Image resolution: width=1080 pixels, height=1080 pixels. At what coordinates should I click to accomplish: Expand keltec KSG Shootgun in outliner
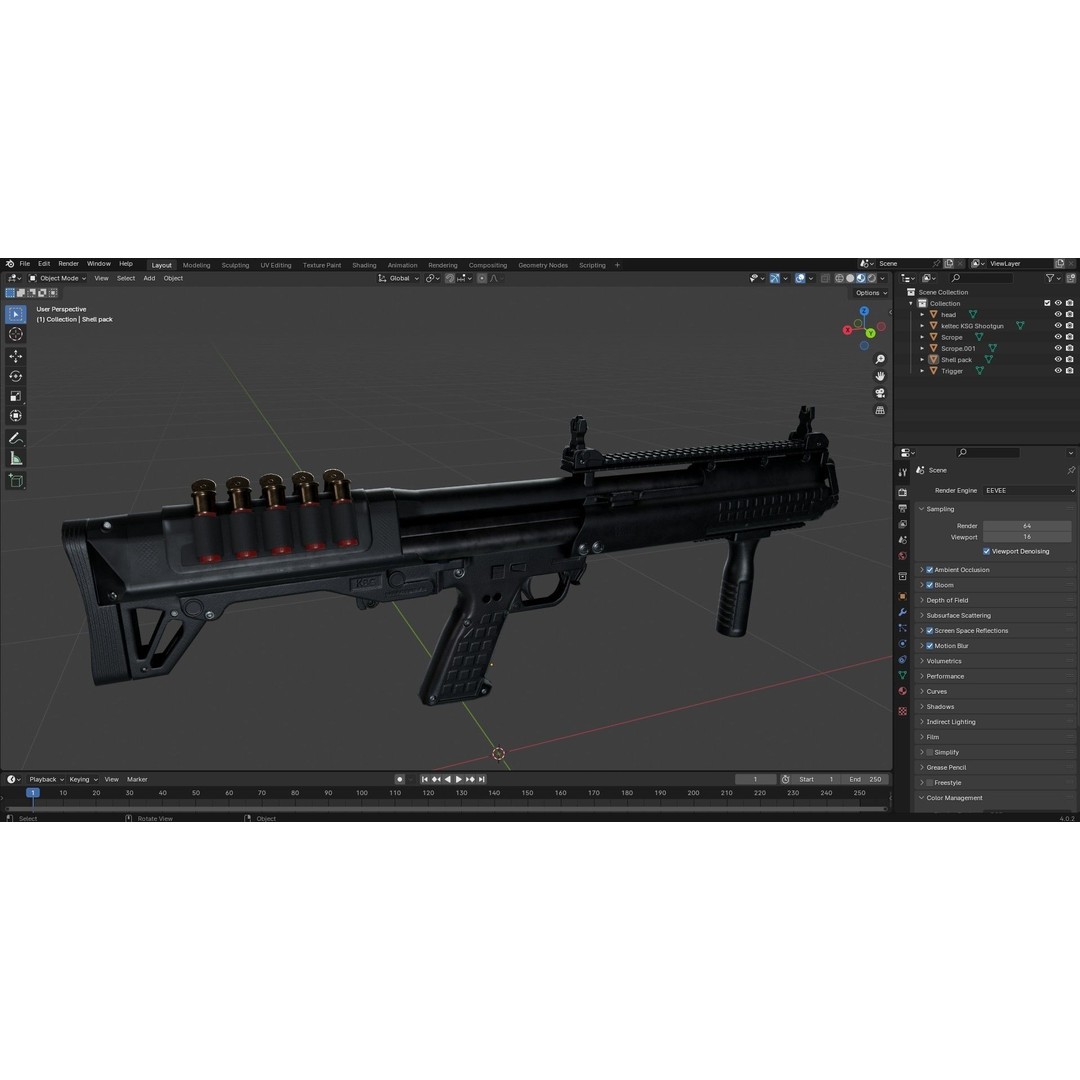tap(922, 326)
